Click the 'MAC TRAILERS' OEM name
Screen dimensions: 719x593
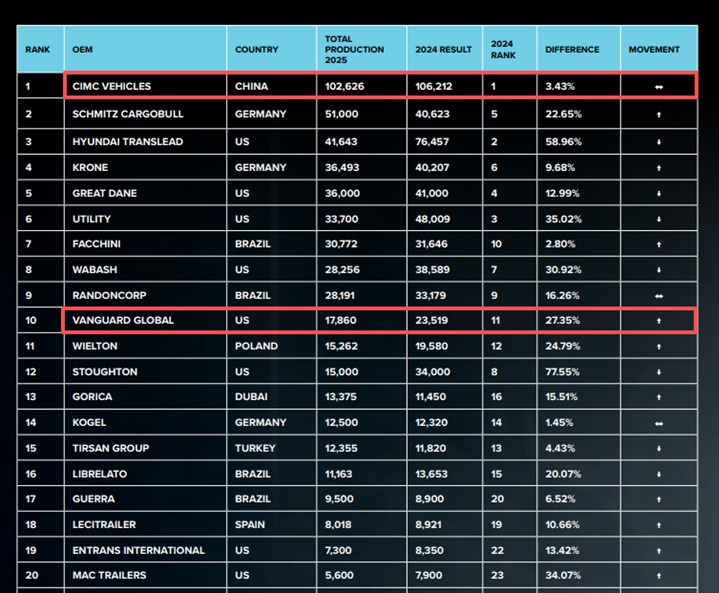click(109, 575)
